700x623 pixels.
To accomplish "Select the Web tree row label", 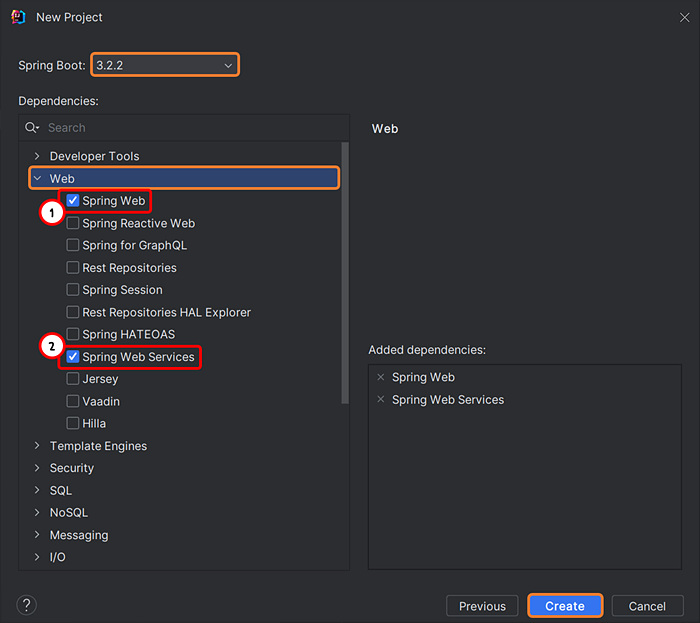I will 62,179.
